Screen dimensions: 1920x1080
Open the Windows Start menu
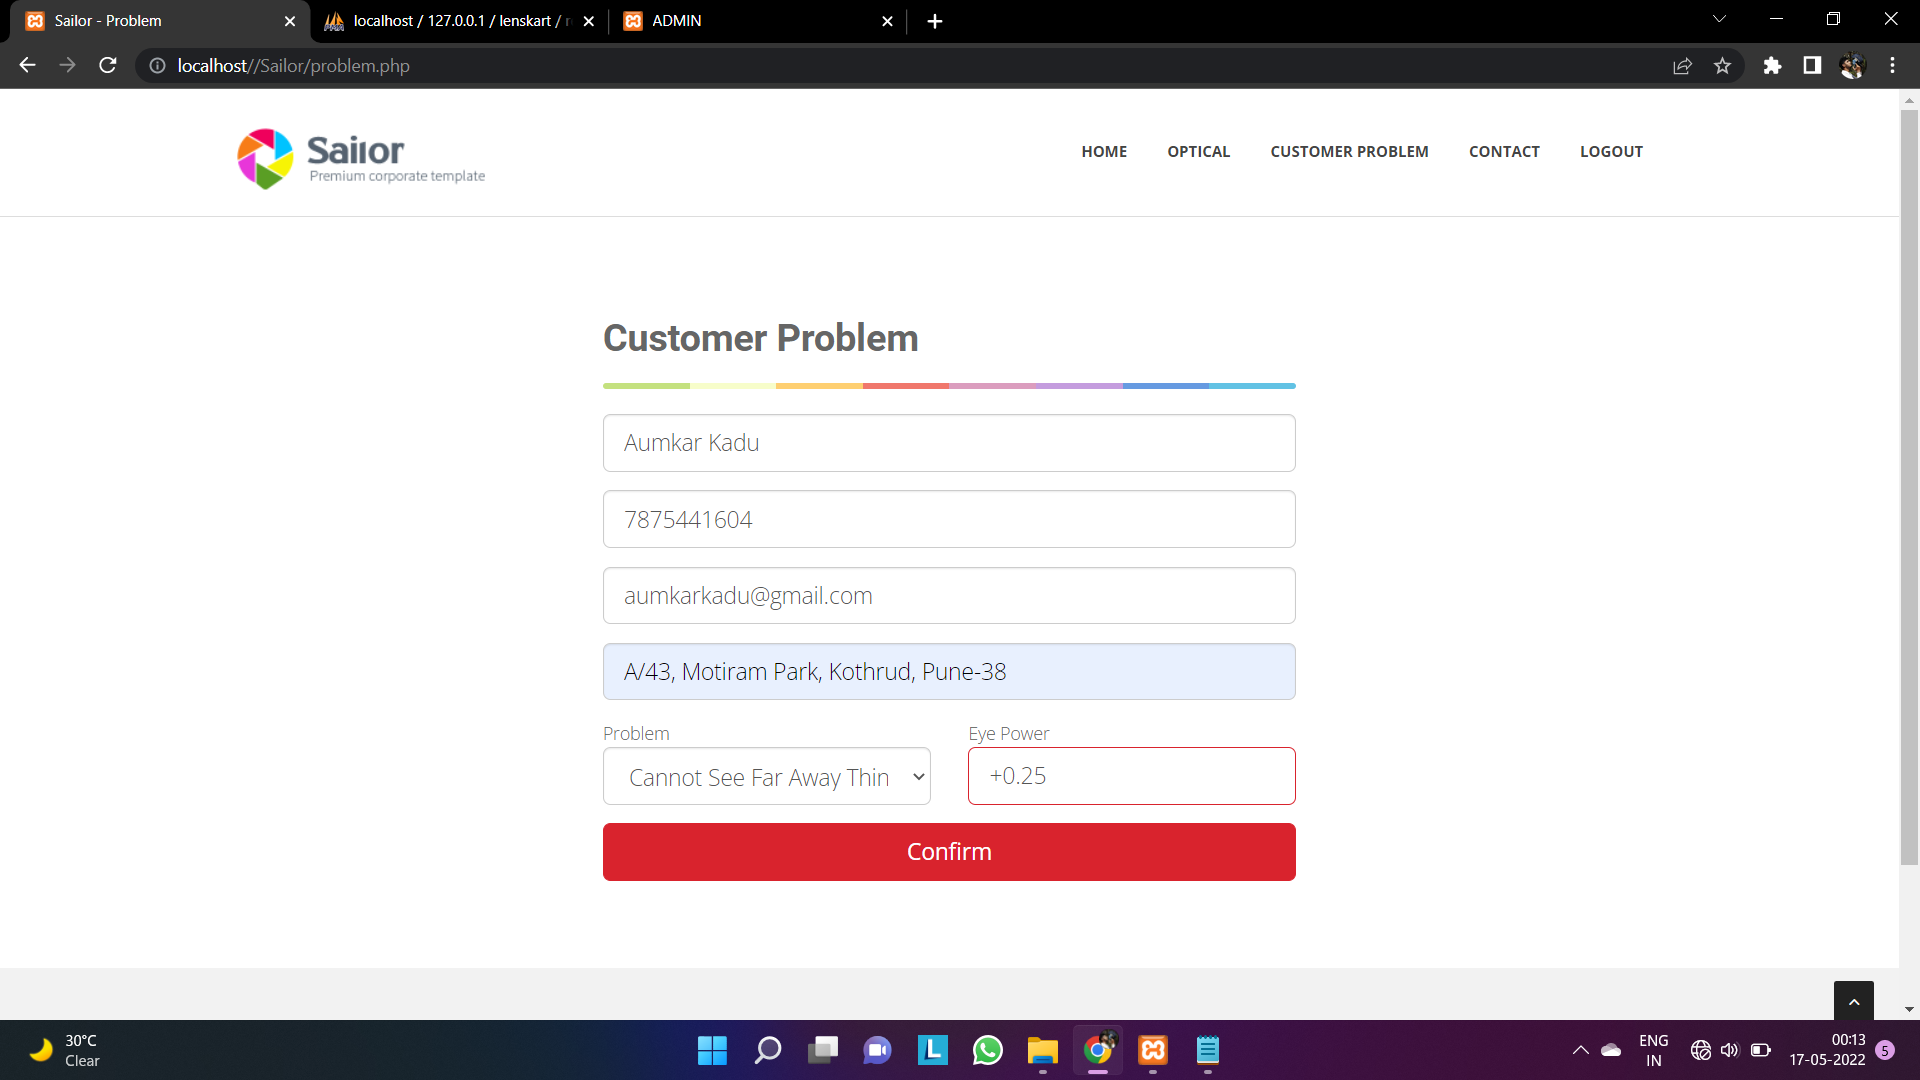tap(712, 1050)
